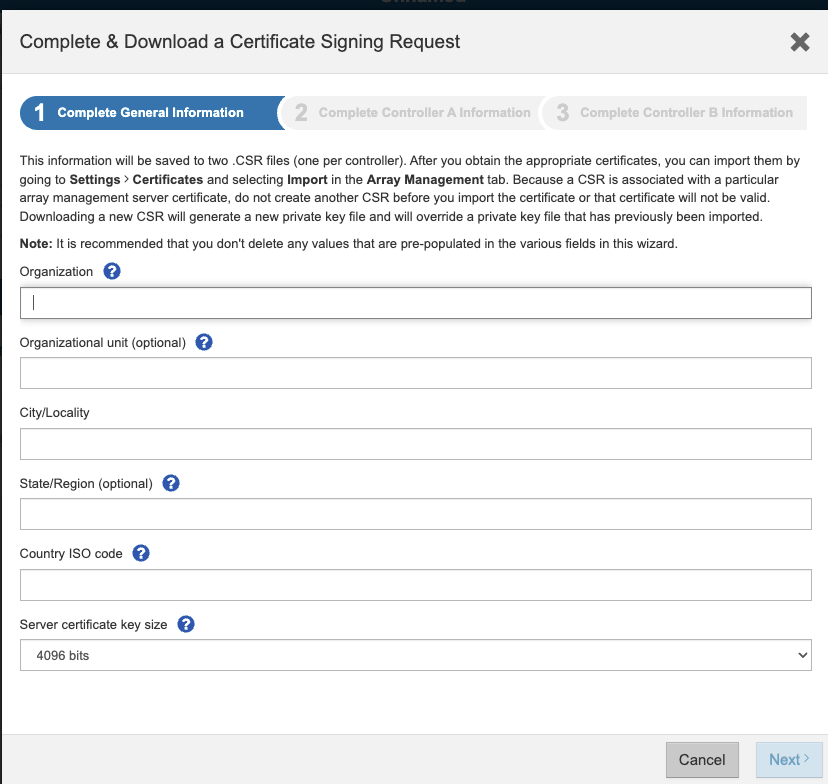Click the State/Region help icon
This screenshot has height=784, width=828.
point(171,483)
